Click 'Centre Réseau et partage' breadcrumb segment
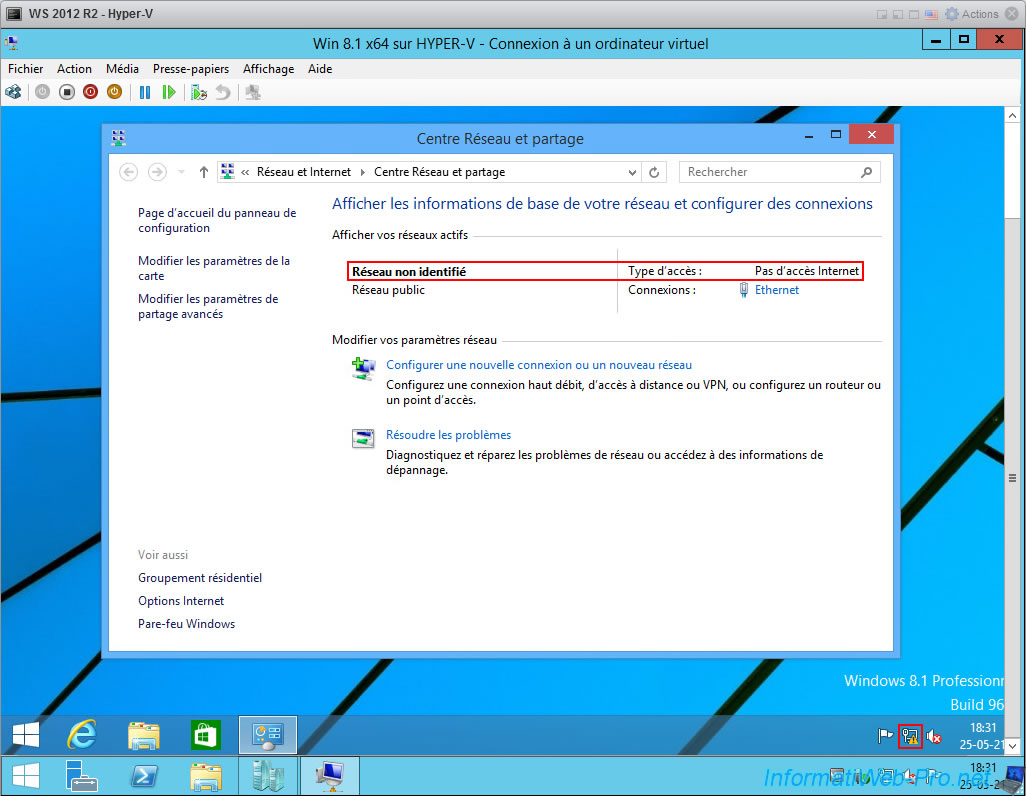The height and width of the screenshot is (796, 1026). coord(439,172)
